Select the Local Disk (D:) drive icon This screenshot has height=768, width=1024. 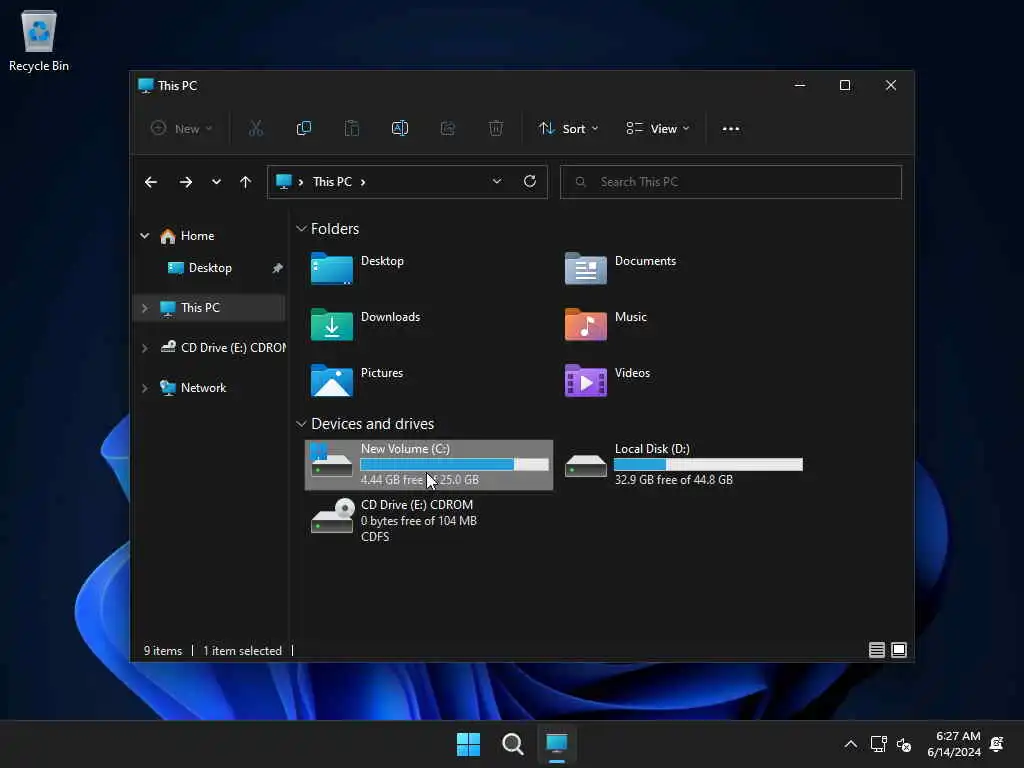(x=585, y=466)
